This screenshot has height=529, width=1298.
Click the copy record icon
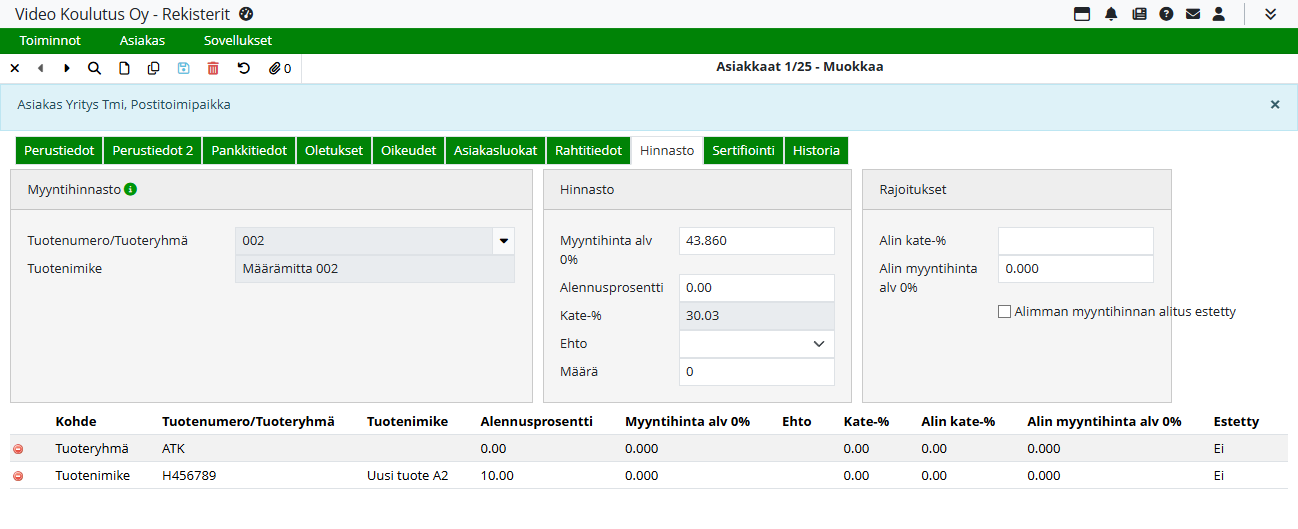[x=153, y=68]
